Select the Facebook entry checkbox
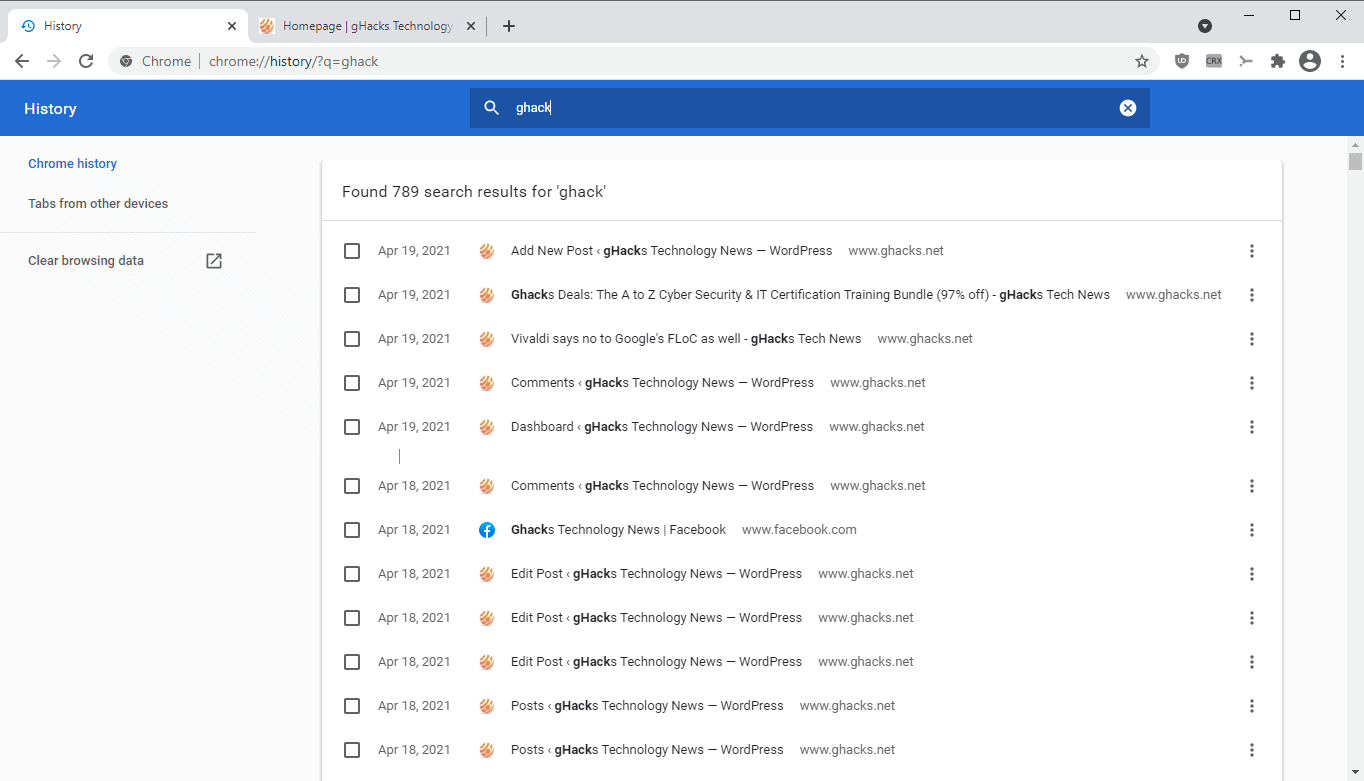This screenshot has width=1364, height=781. tap(352, 530)
